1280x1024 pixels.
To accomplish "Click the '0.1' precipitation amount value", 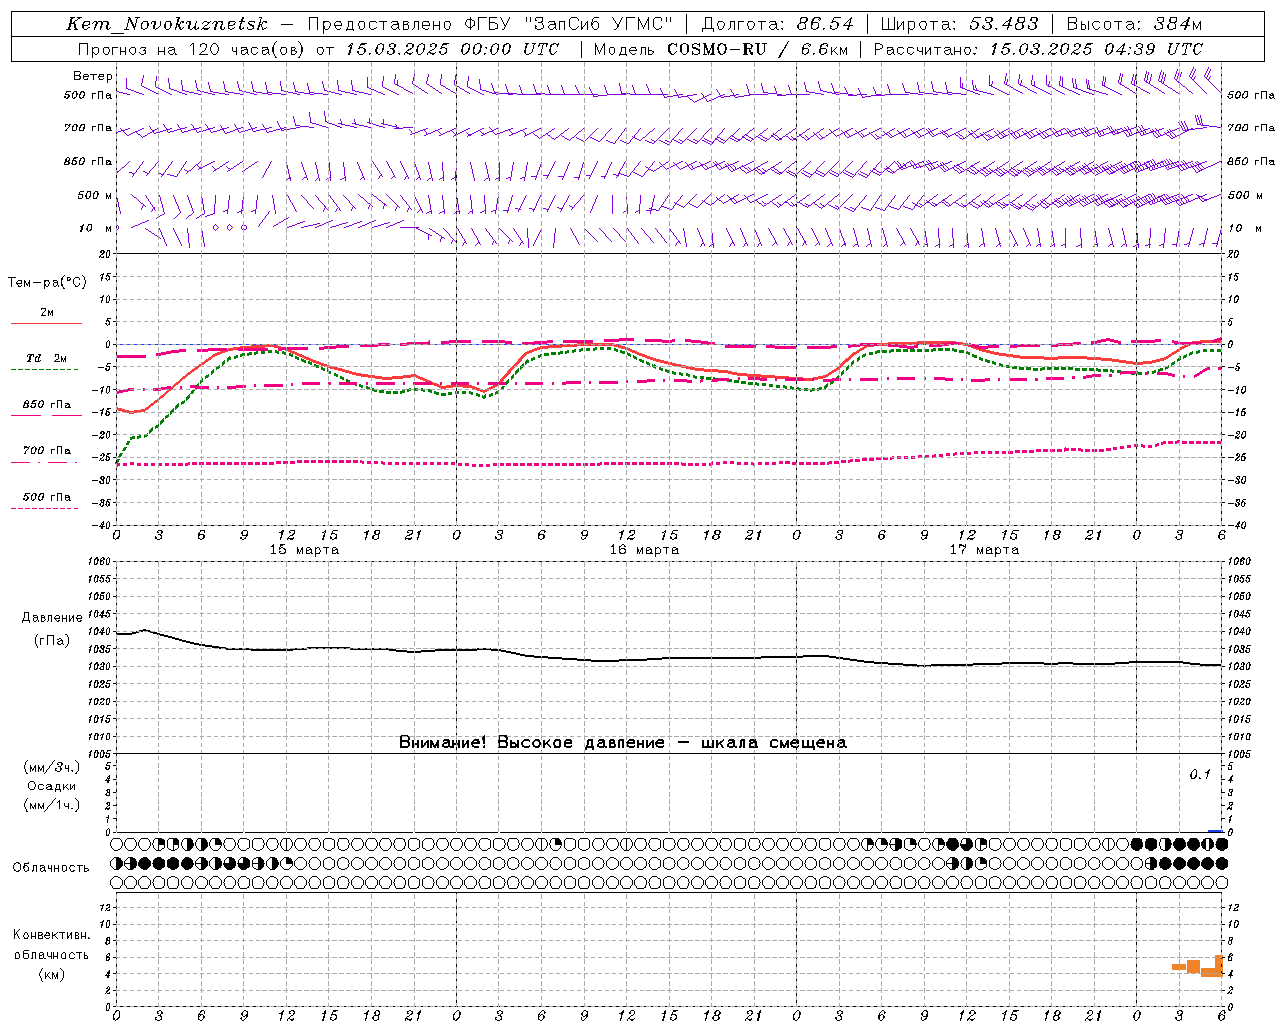I will (1200, 774).
